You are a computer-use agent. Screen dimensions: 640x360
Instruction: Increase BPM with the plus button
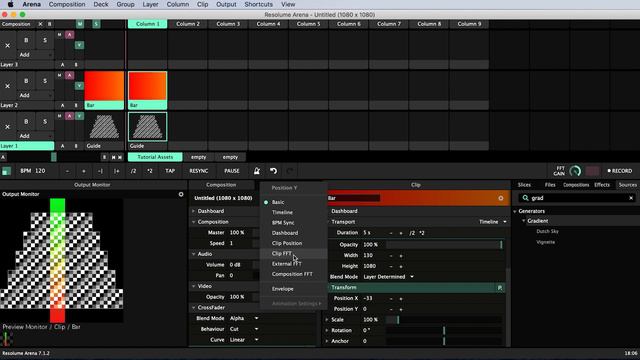[x=84, y=171]
